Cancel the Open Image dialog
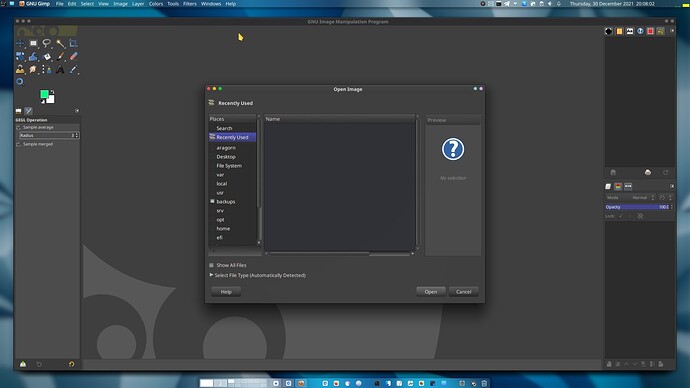The height and width of the screenshot is (388, 690). (x=463, y=292)
